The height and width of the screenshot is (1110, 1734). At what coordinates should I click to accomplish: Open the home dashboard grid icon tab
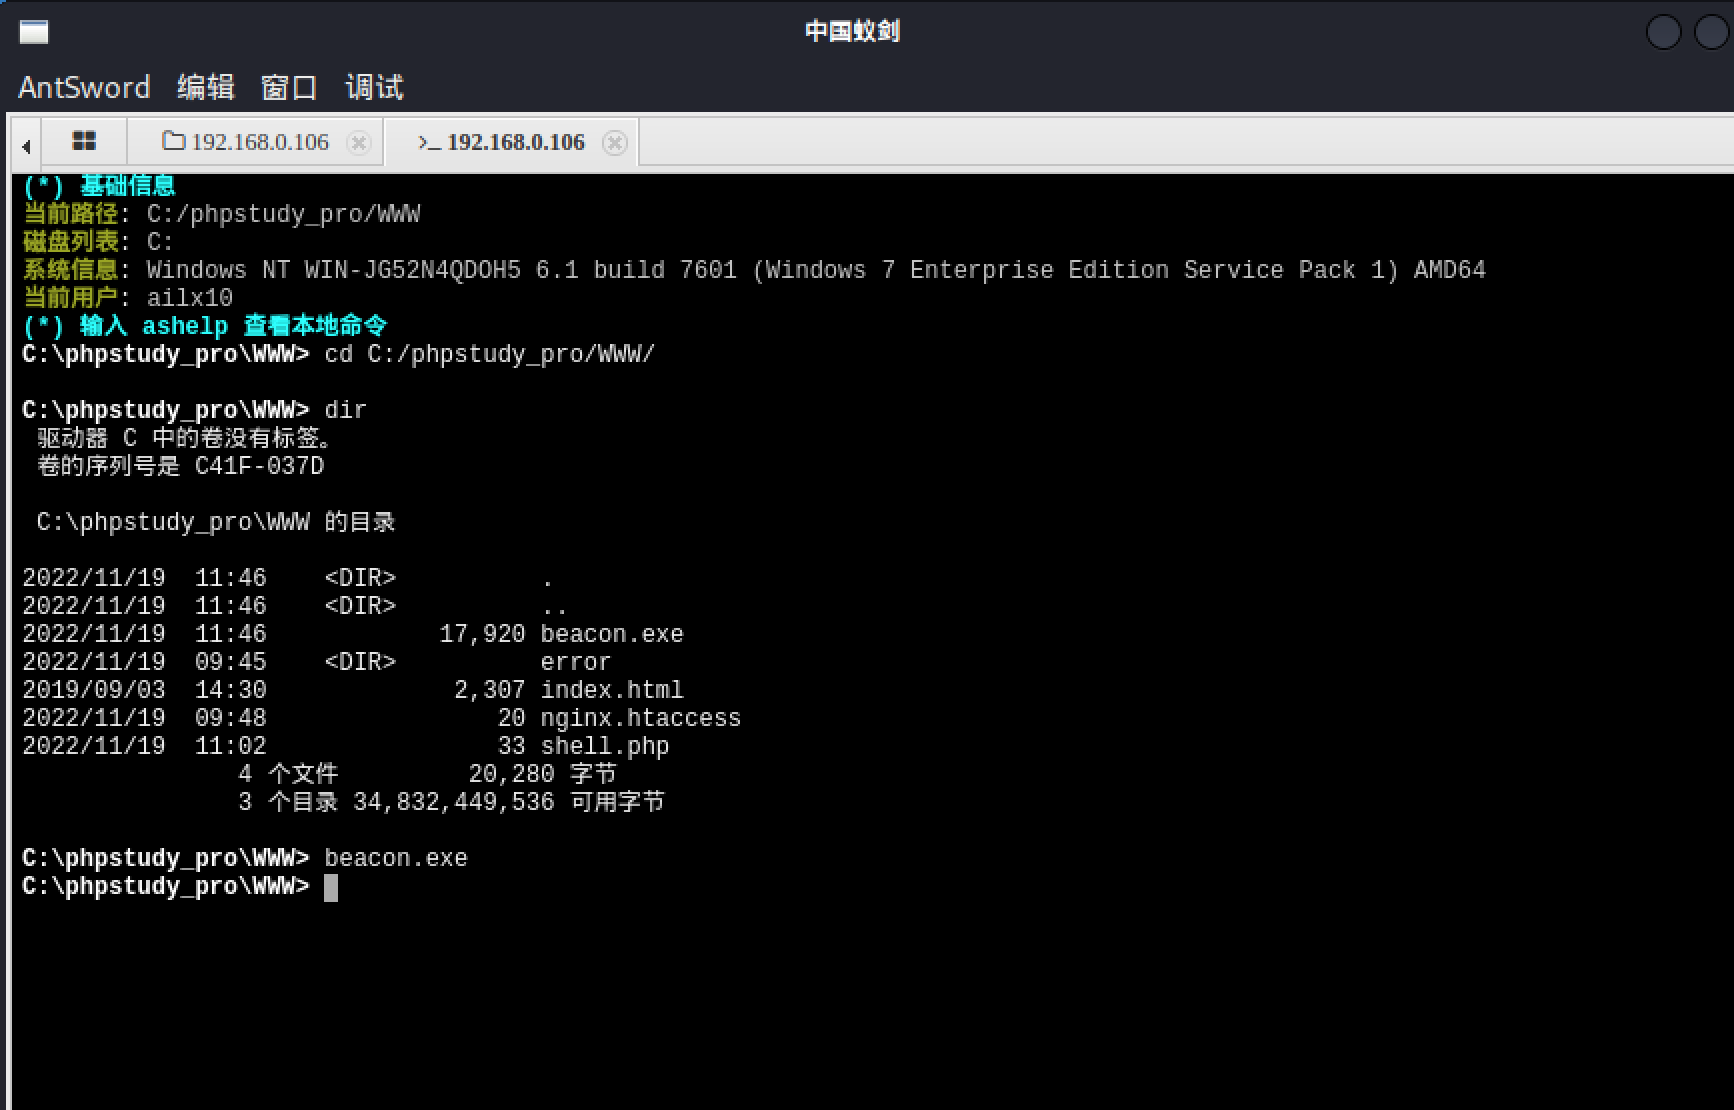click(x=84, y=141)
